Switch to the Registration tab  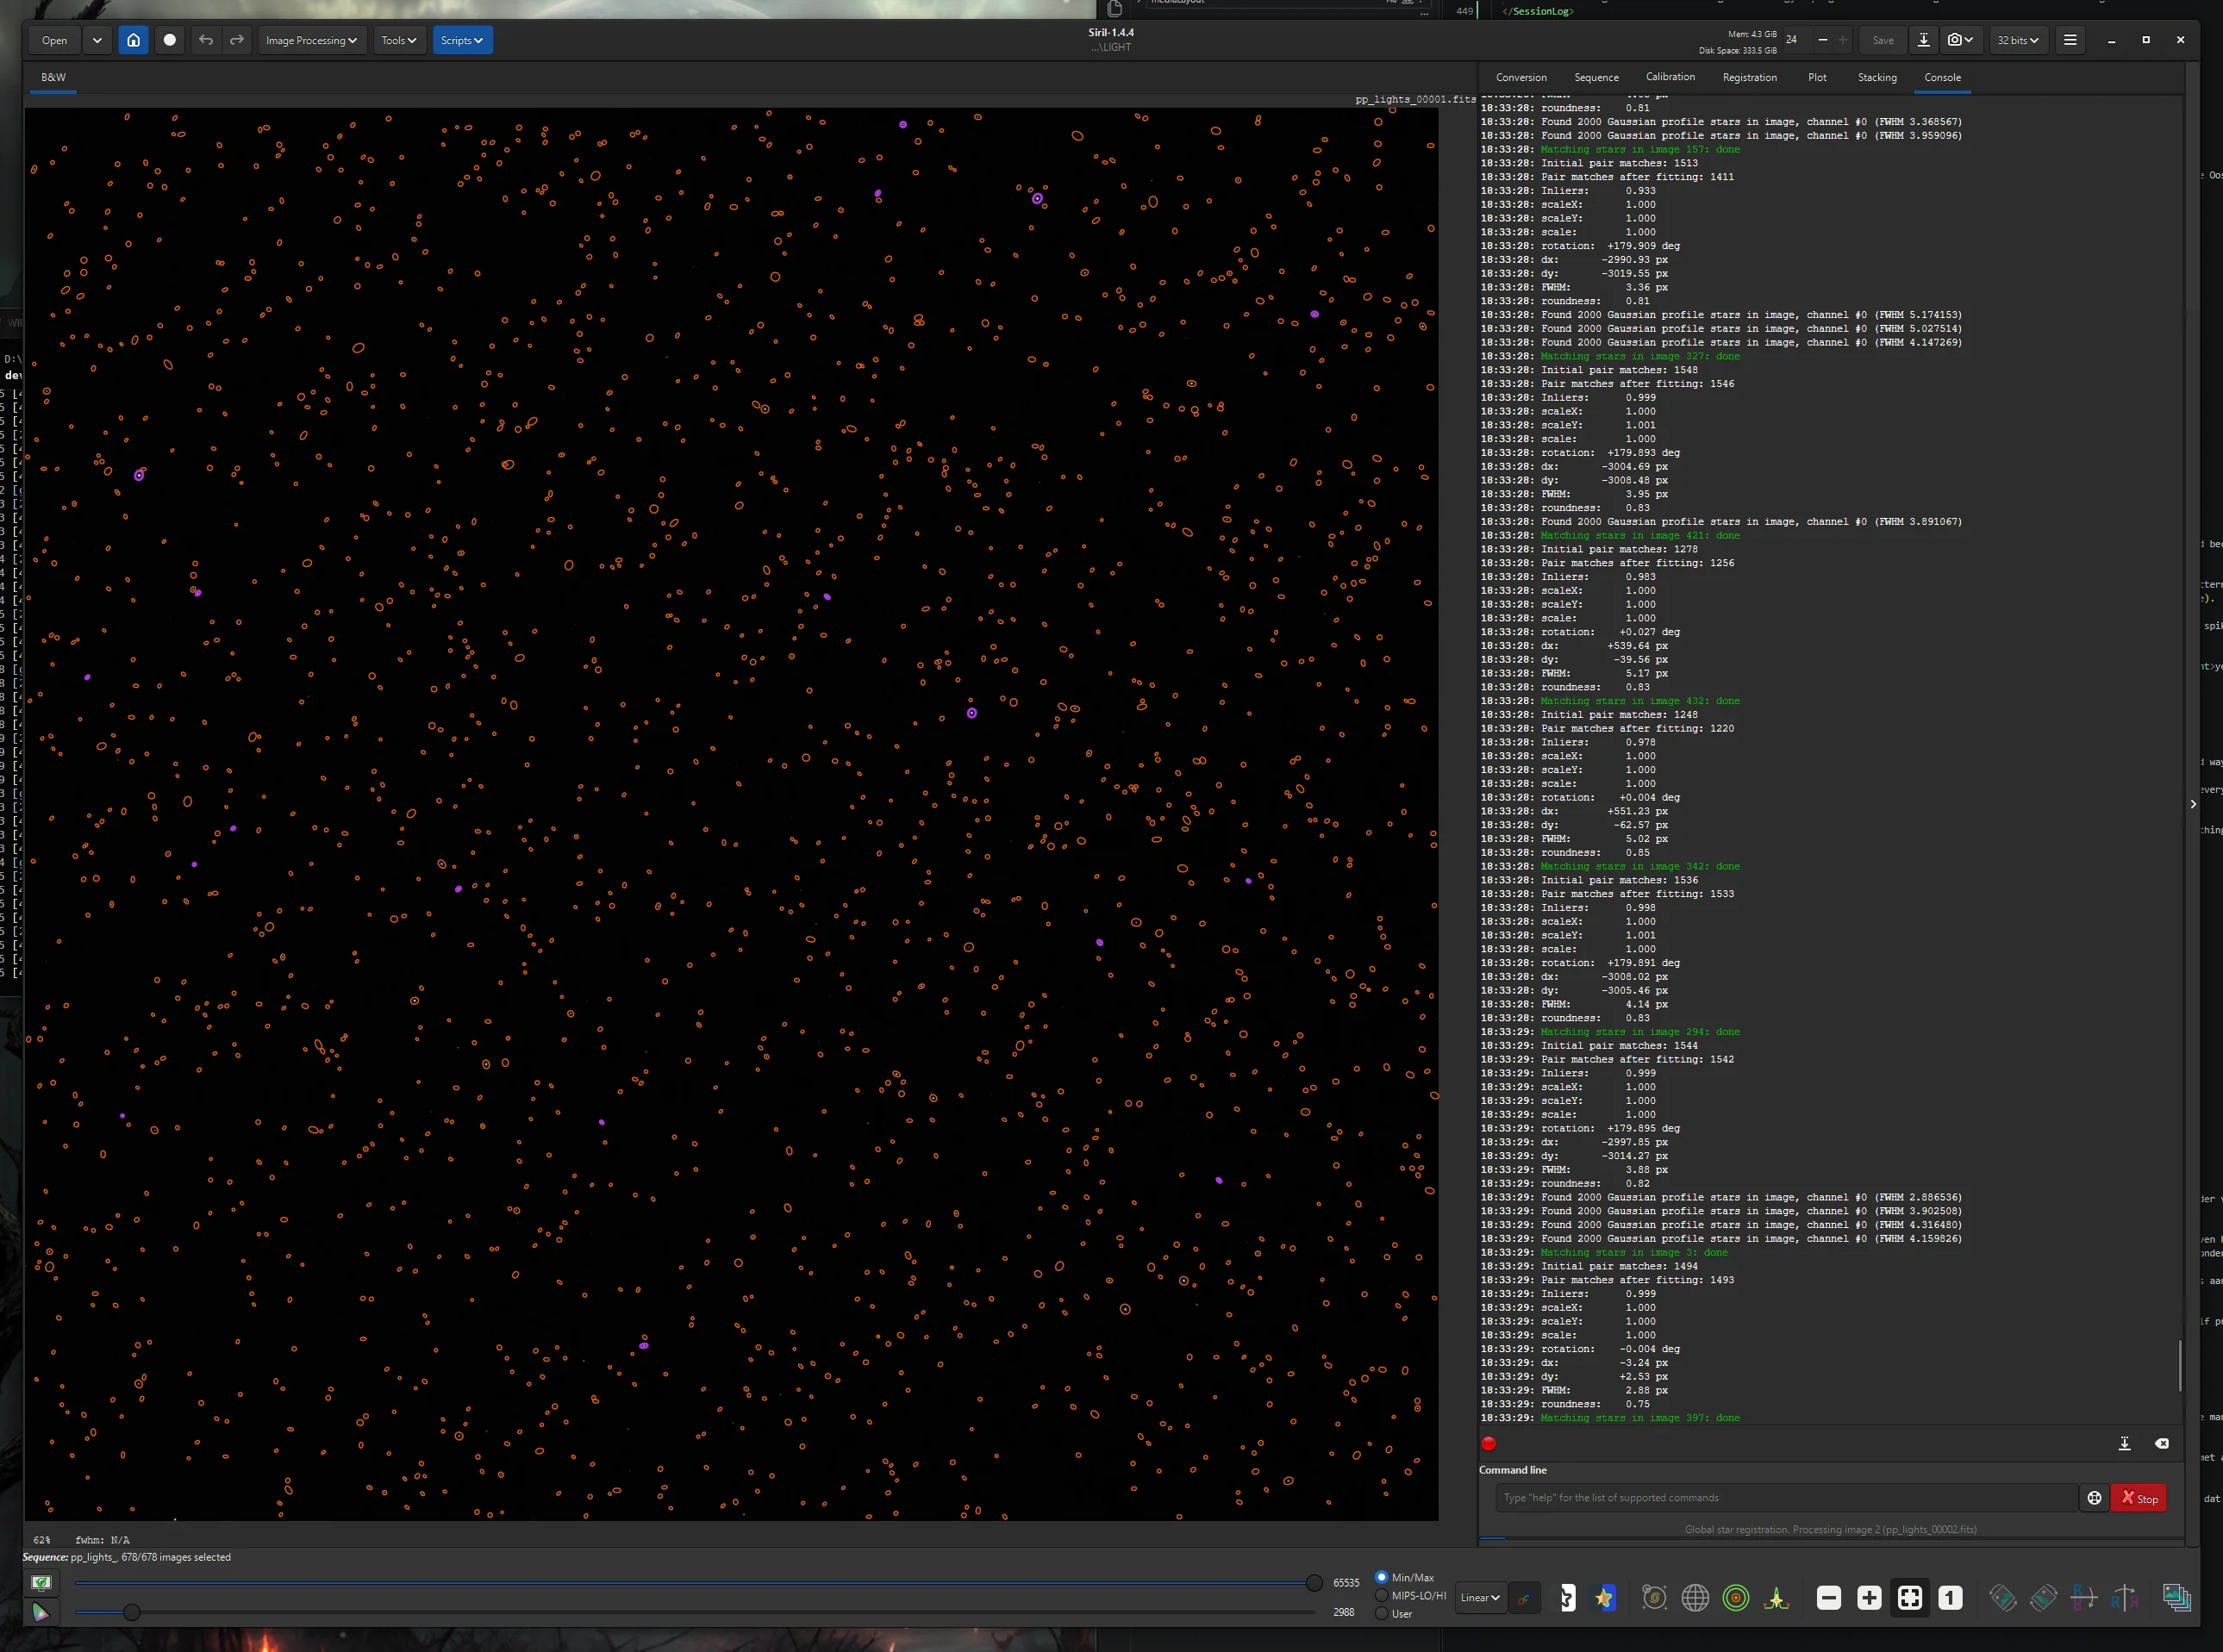tap(1749, 77)
